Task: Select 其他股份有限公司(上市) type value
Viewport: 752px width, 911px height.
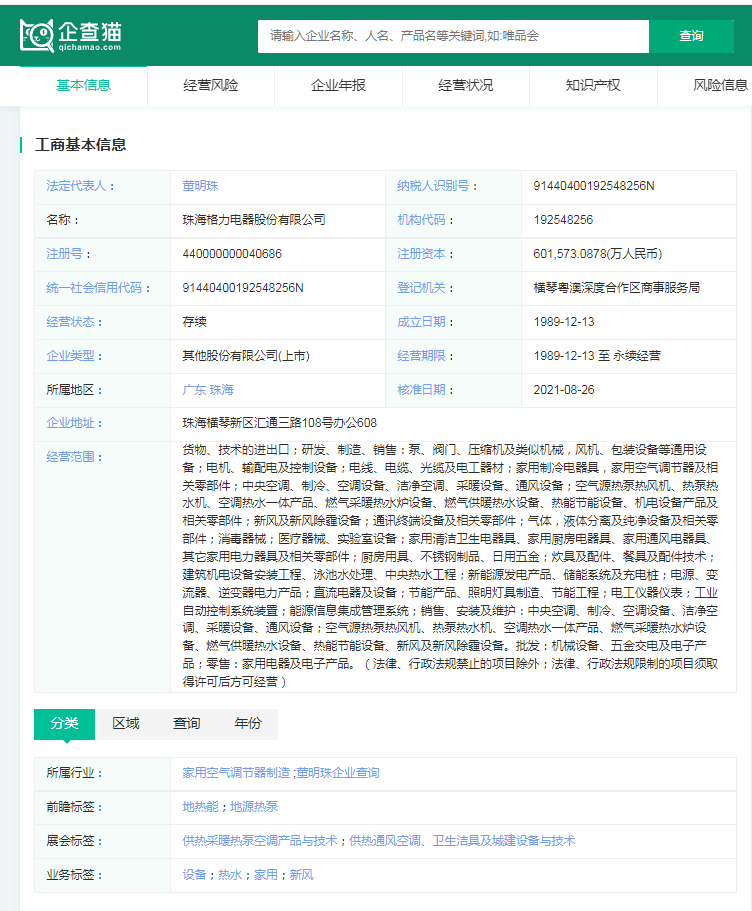Action: (x=246, y=356)
